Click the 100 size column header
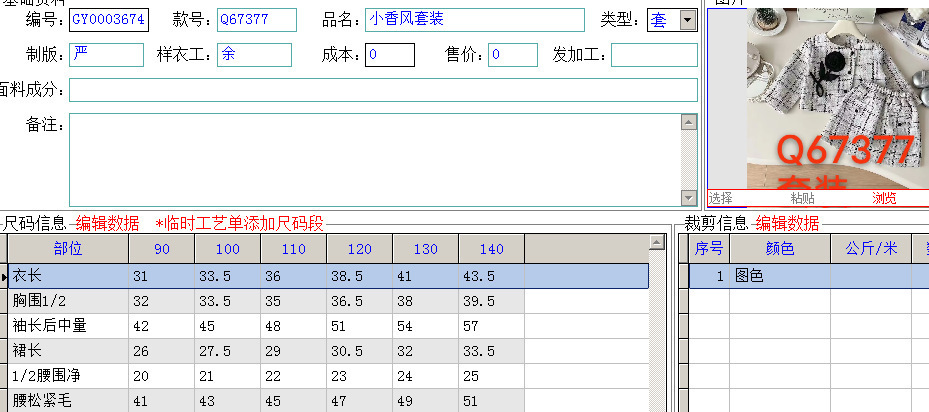The height and width of the screenshot is (412, 929). (x=228, y=248)
